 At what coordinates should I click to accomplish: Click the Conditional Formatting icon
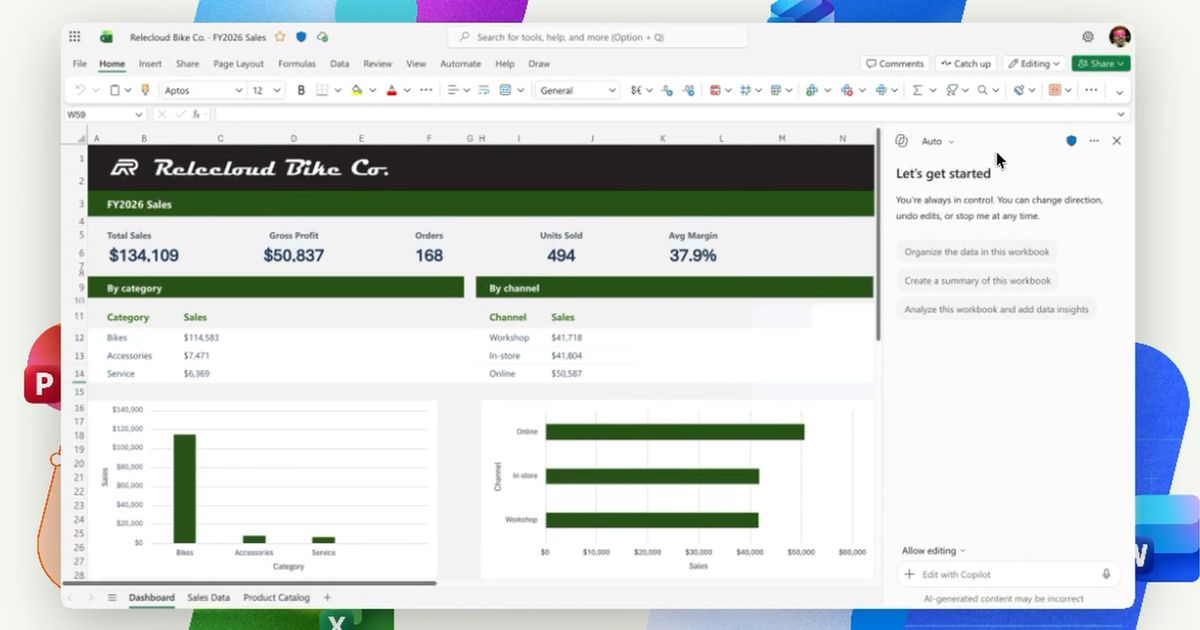pos(715,90)
